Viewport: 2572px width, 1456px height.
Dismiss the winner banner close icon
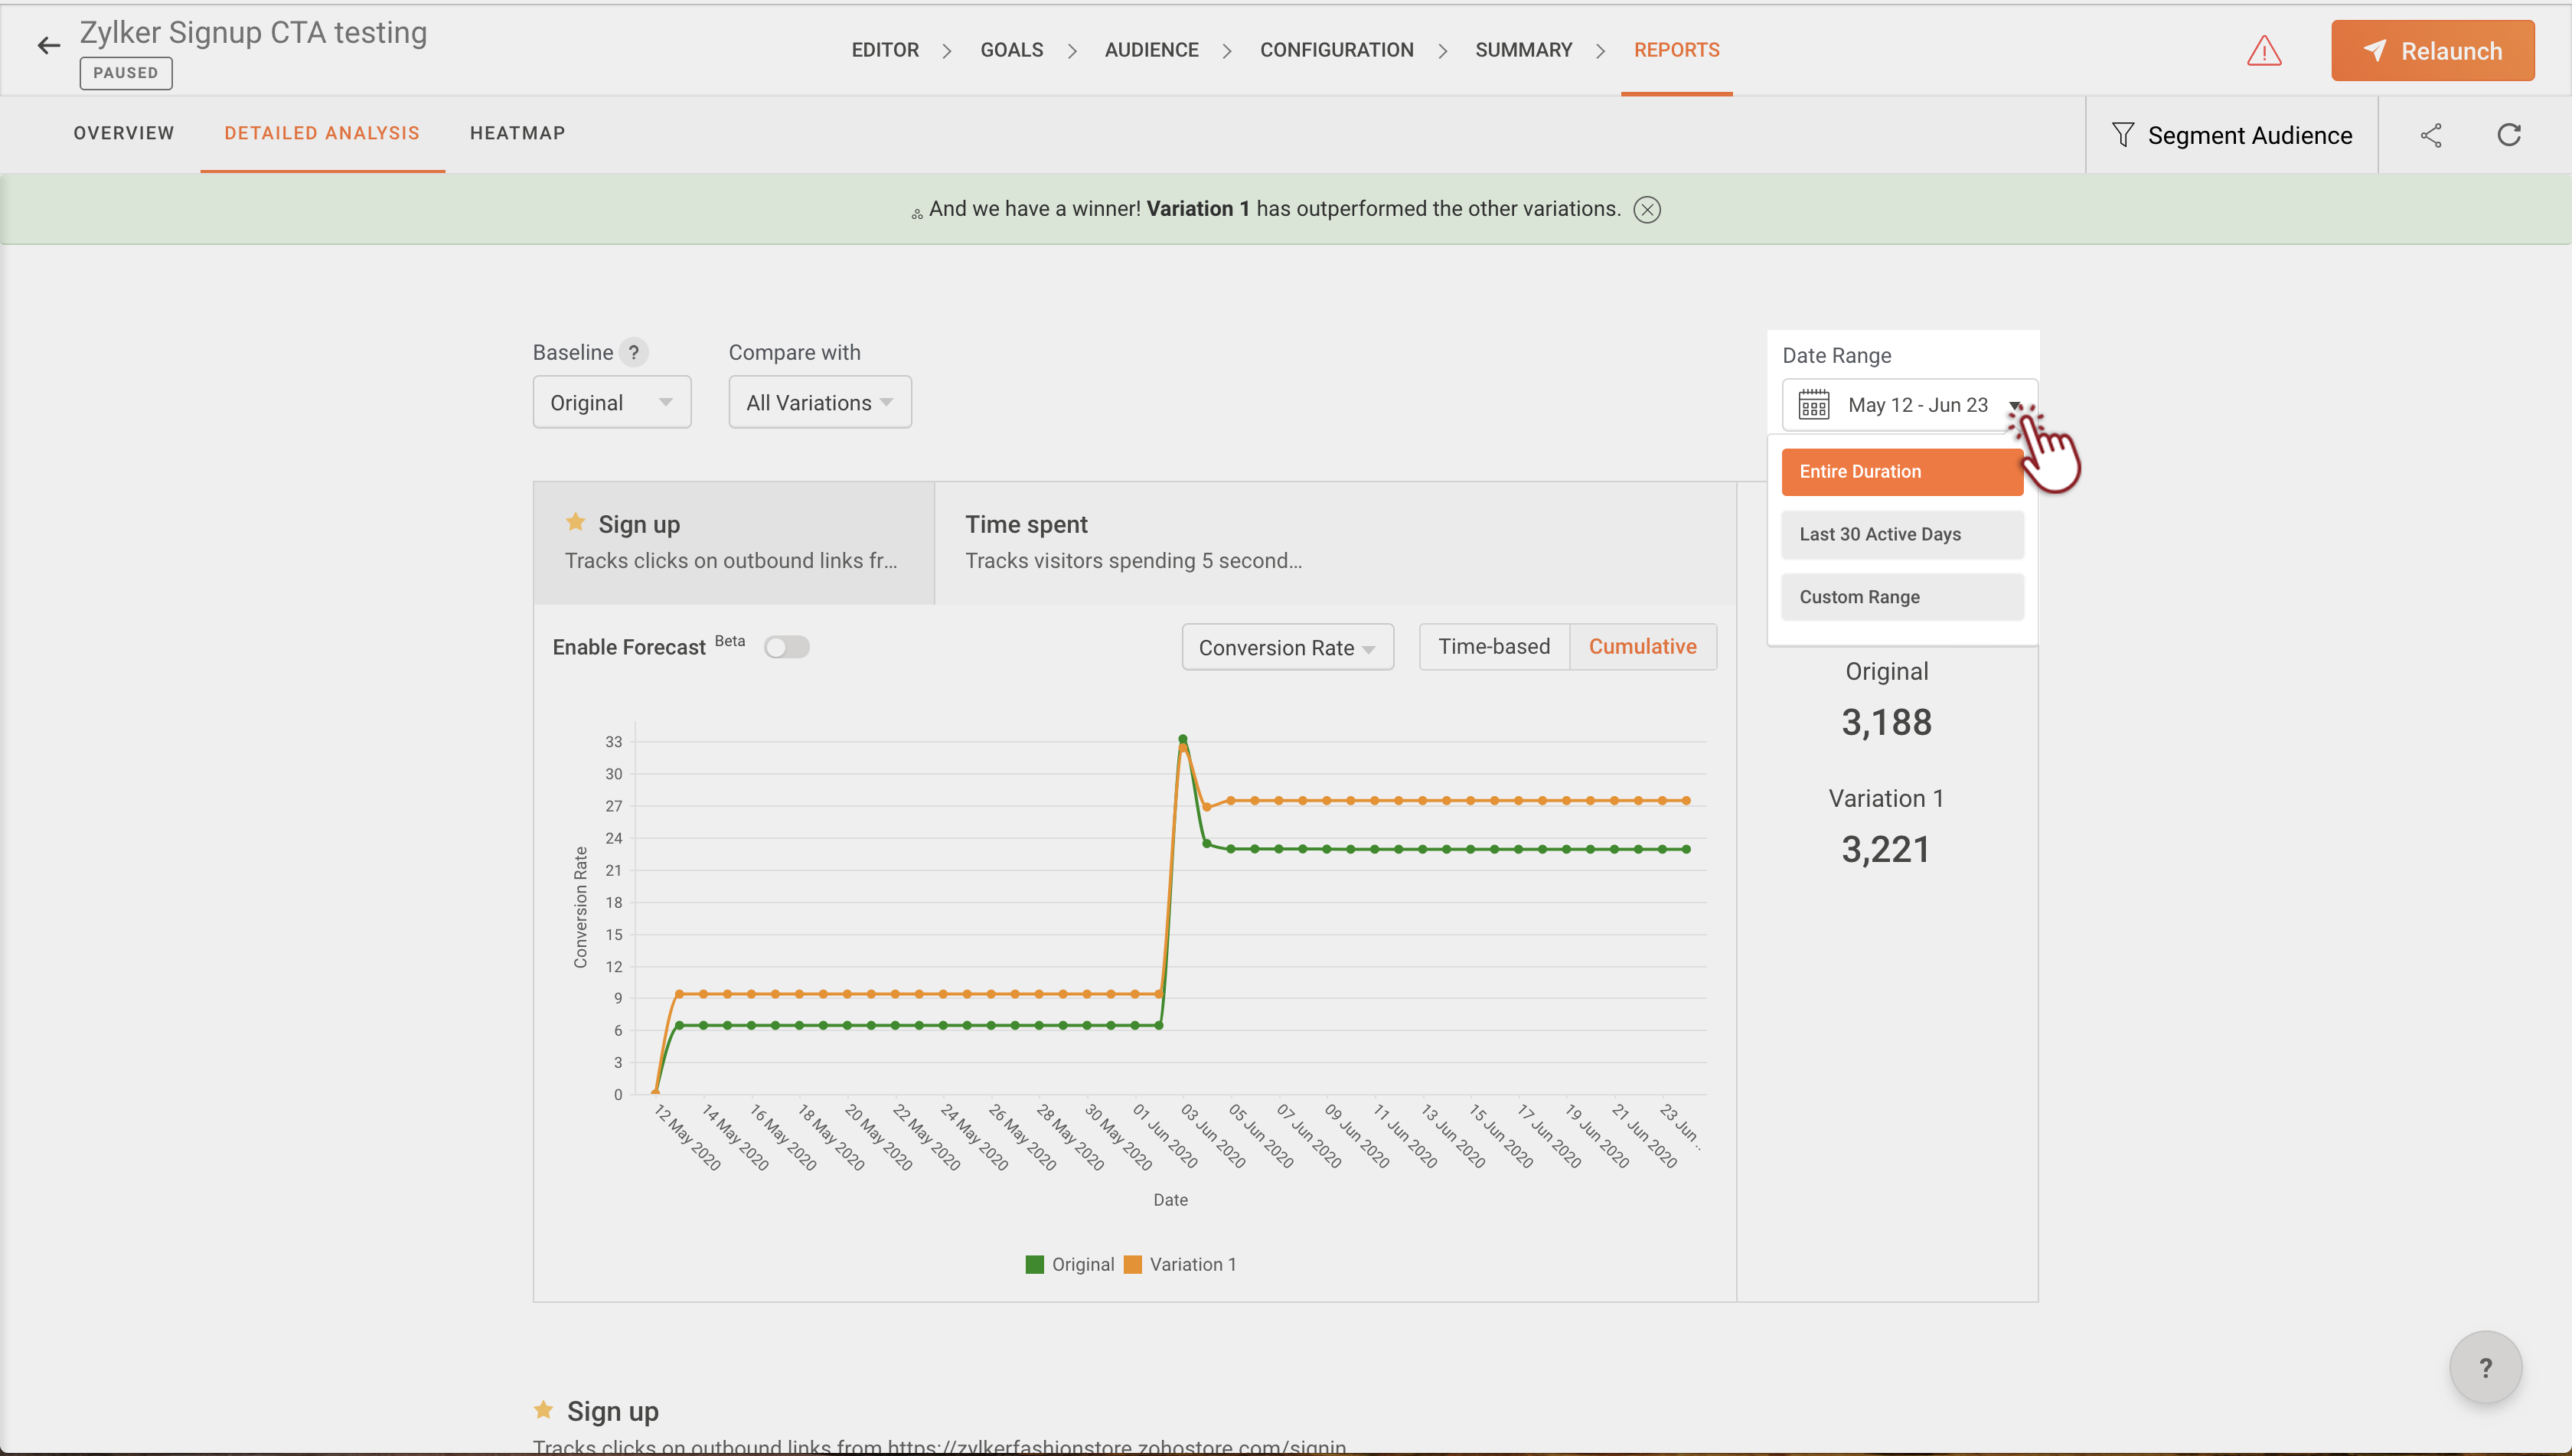click(x=1646, y=209)
